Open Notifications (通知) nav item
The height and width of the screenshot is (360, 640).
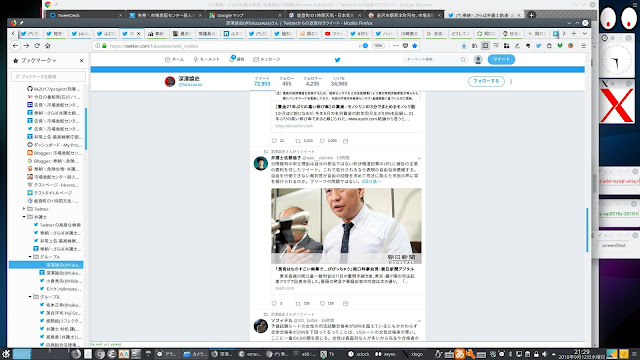[236, 59]
